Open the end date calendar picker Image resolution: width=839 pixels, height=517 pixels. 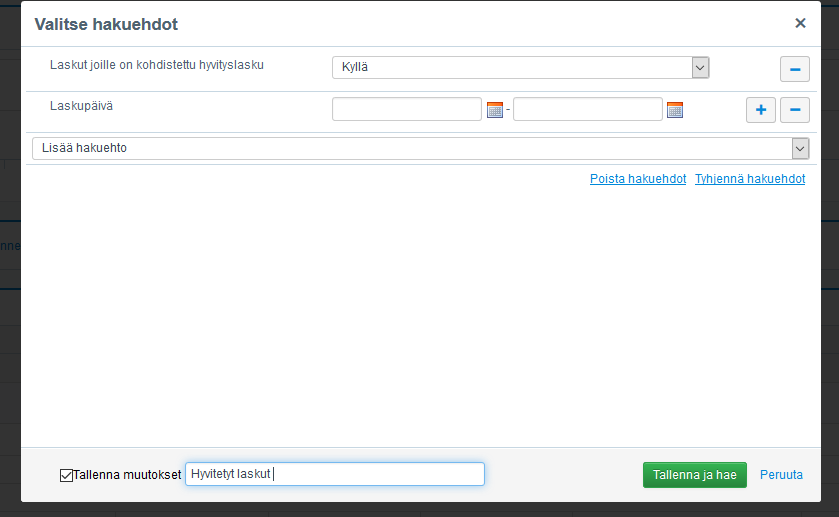point(675,110)
